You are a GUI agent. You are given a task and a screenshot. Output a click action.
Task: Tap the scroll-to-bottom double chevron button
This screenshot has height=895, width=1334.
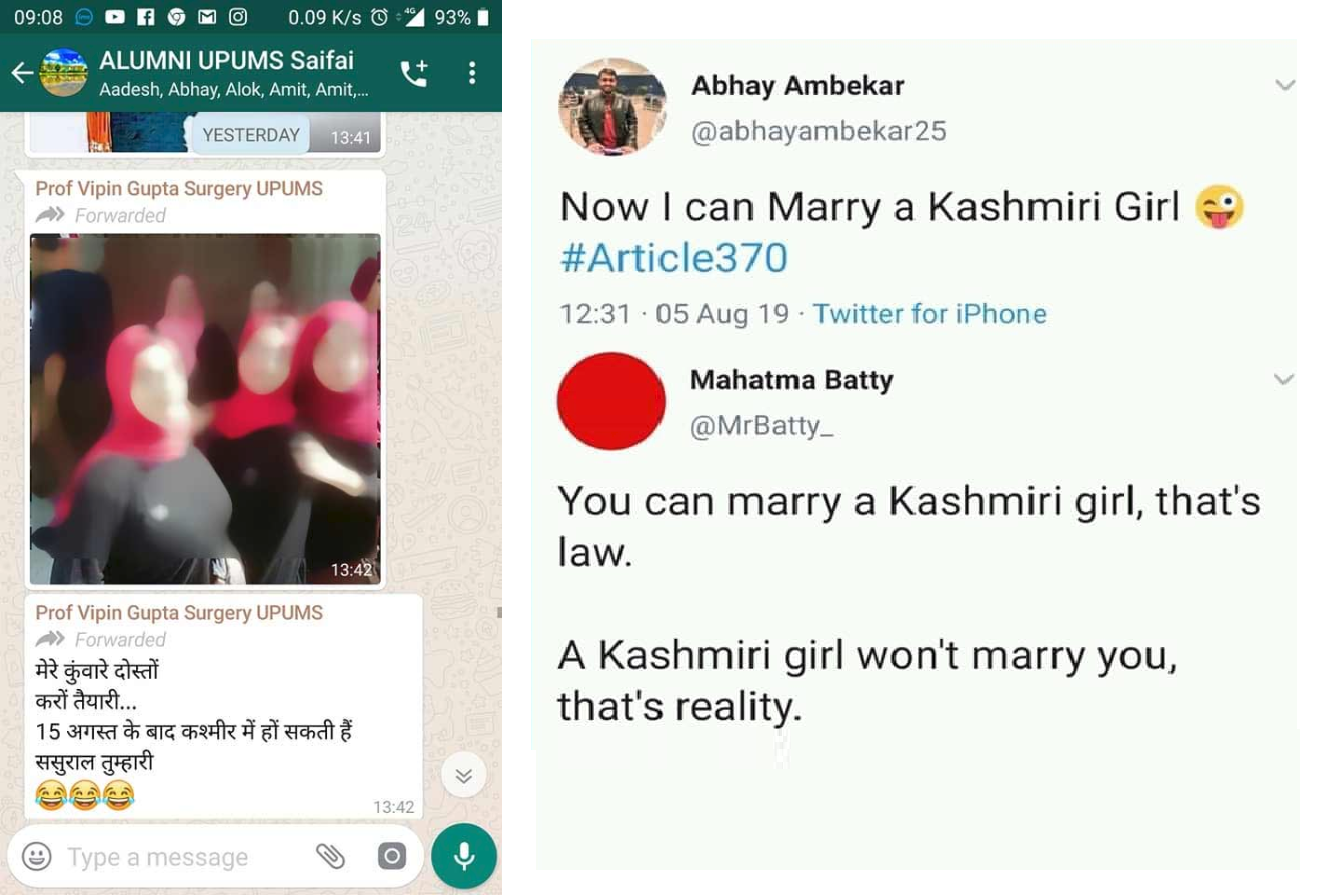click(464, 776)
